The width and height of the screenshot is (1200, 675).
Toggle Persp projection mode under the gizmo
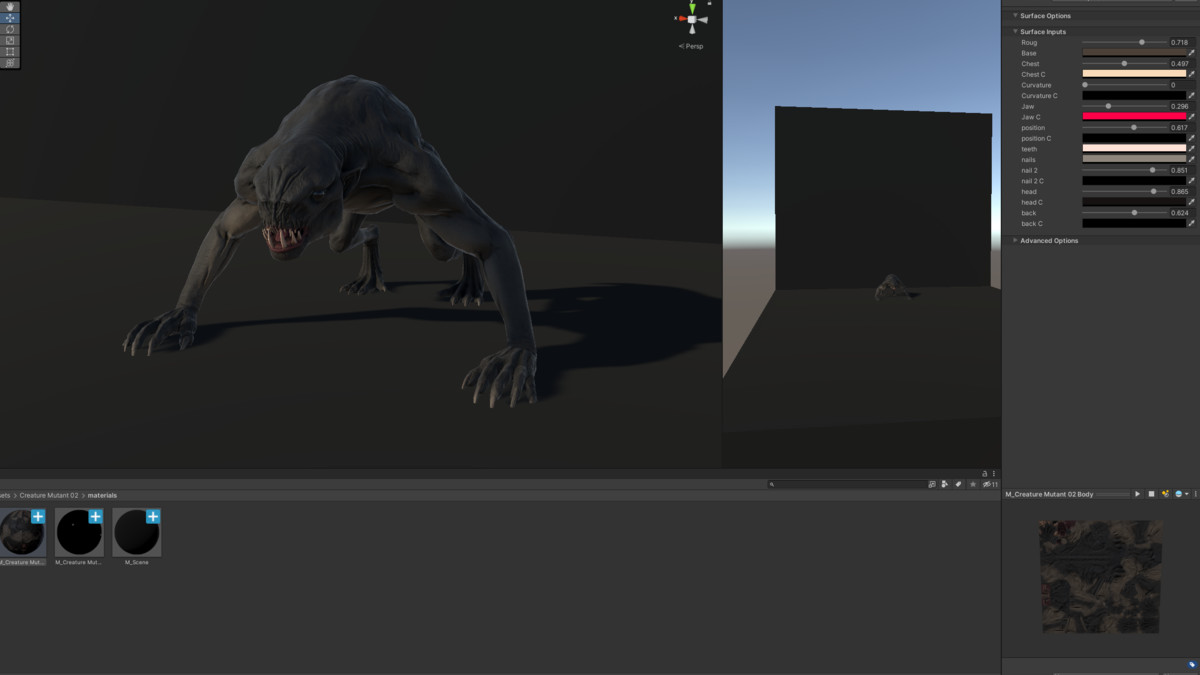click(691, 46)
